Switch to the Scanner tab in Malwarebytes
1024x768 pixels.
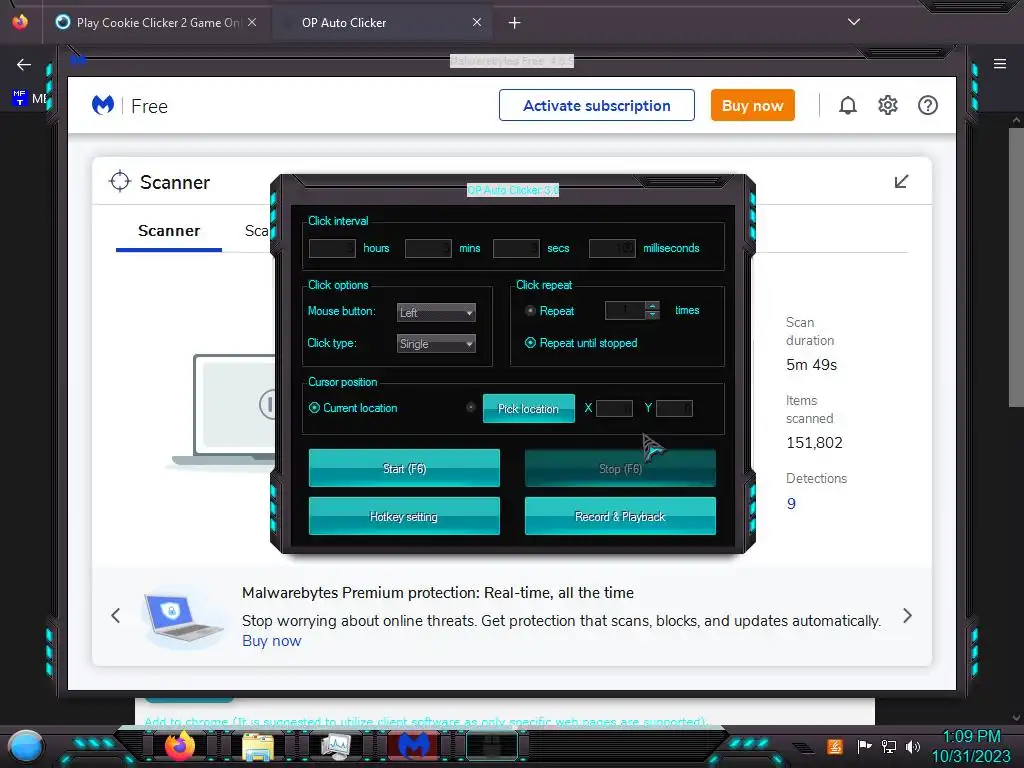click(168, 231)
